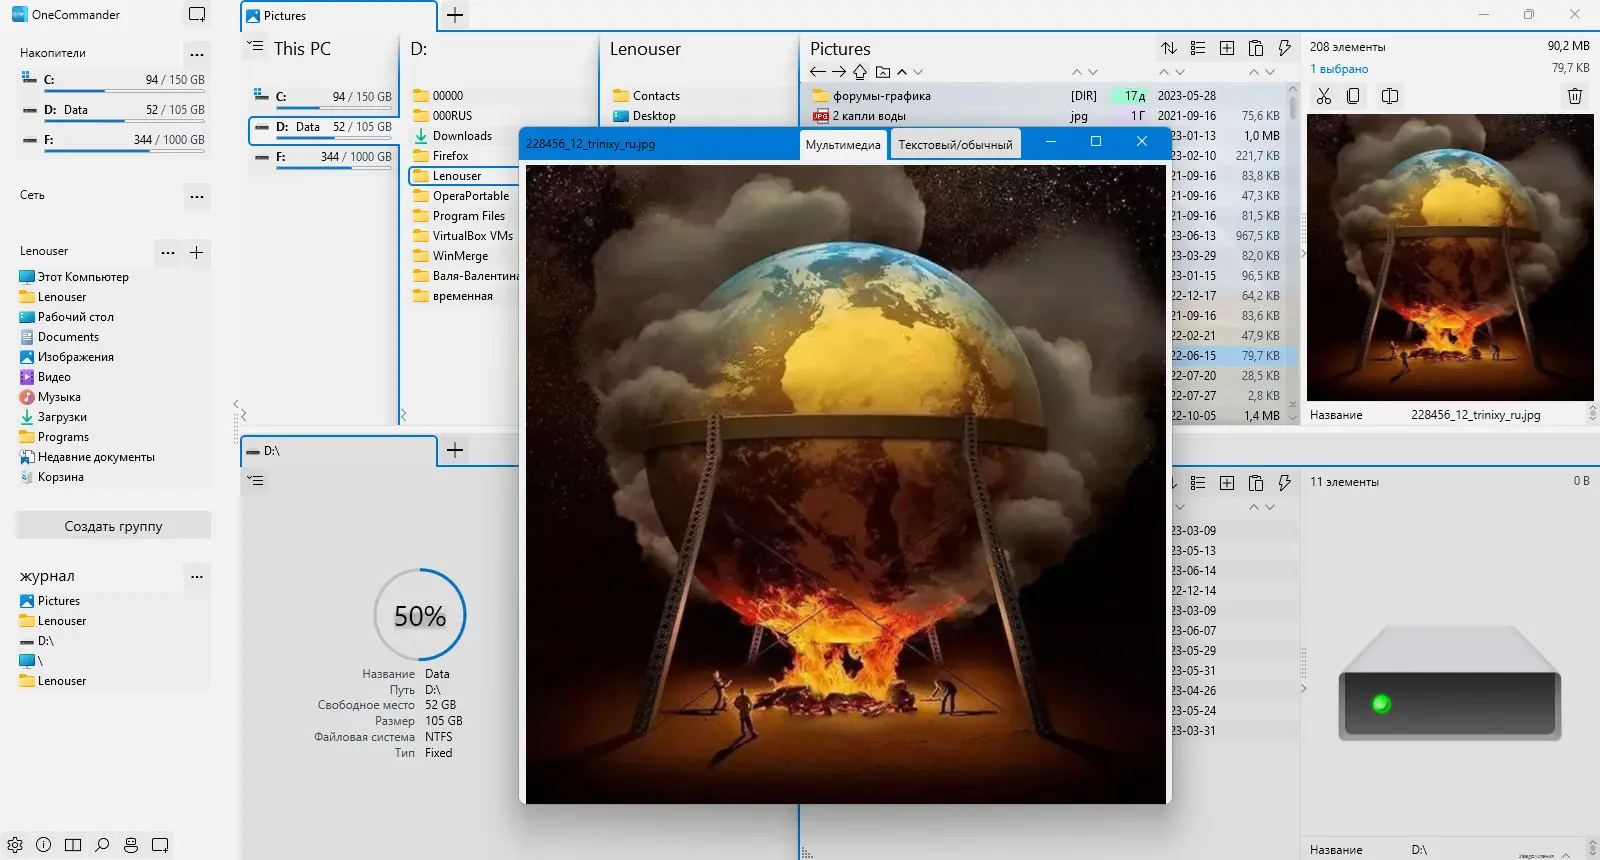Toggle the column list icon beside This PC

[x=256, y=47]
